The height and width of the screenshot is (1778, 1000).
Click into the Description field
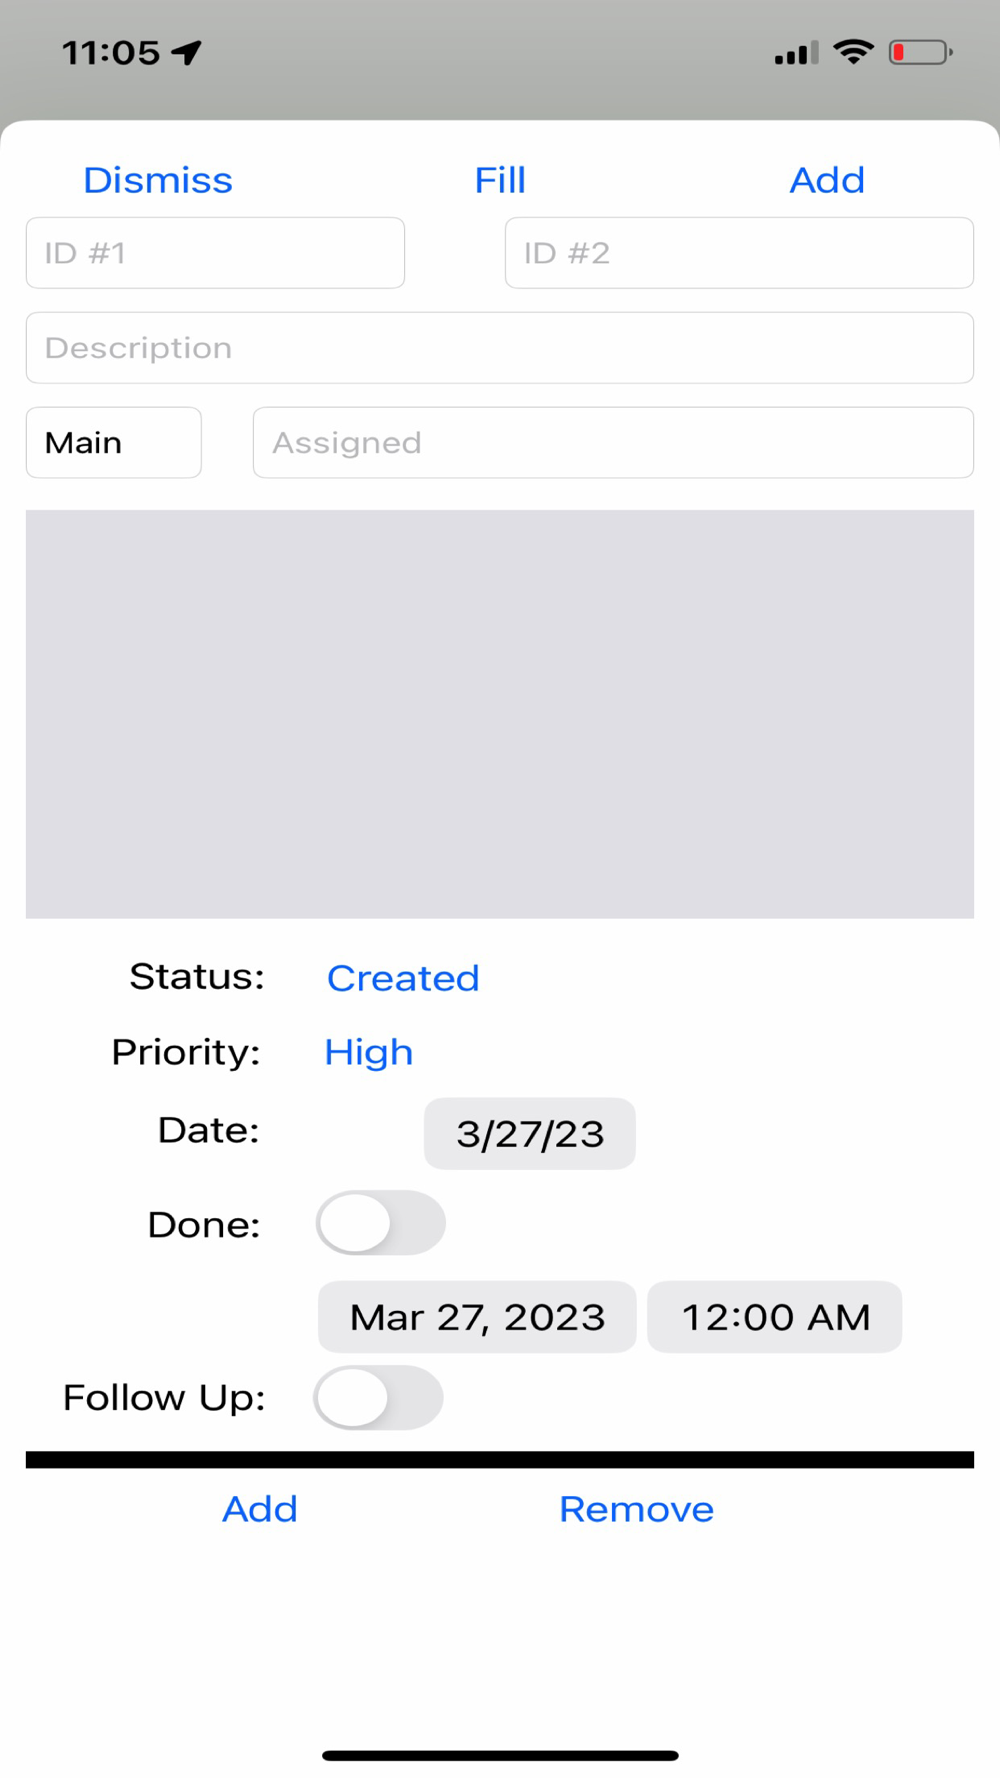point(500,348)
